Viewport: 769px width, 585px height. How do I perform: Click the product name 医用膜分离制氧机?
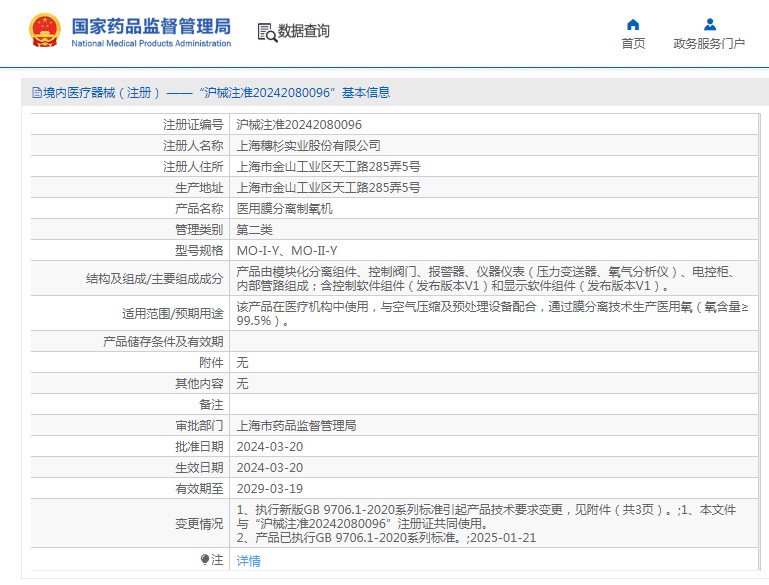click(284, 209)
